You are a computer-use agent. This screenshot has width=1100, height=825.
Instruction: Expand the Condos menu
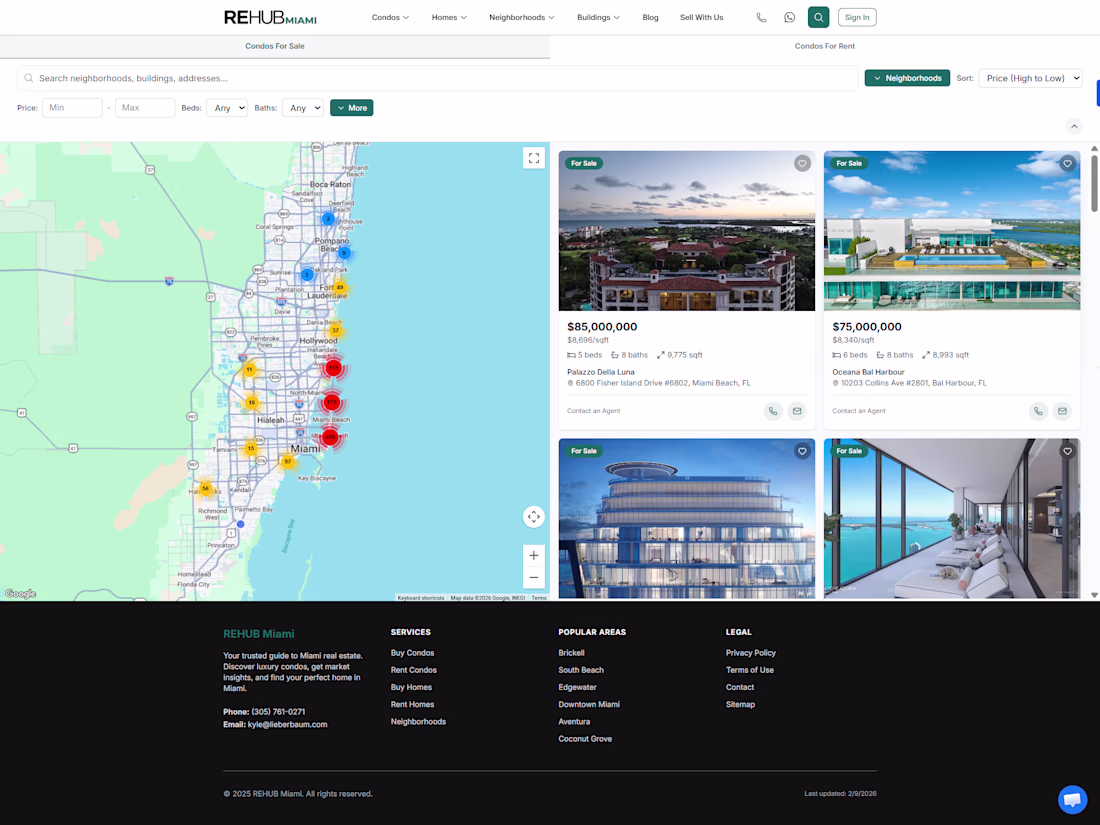(390, 18)
